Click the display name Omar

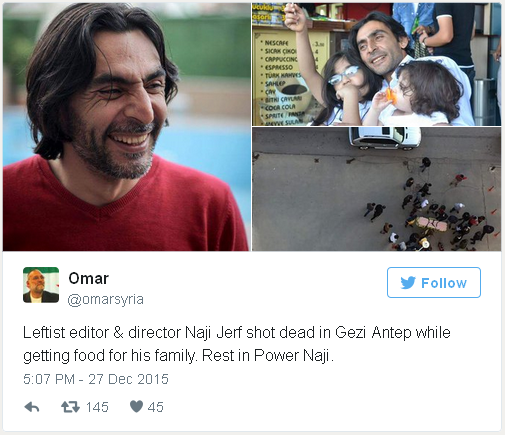click(x=89, y=278)
